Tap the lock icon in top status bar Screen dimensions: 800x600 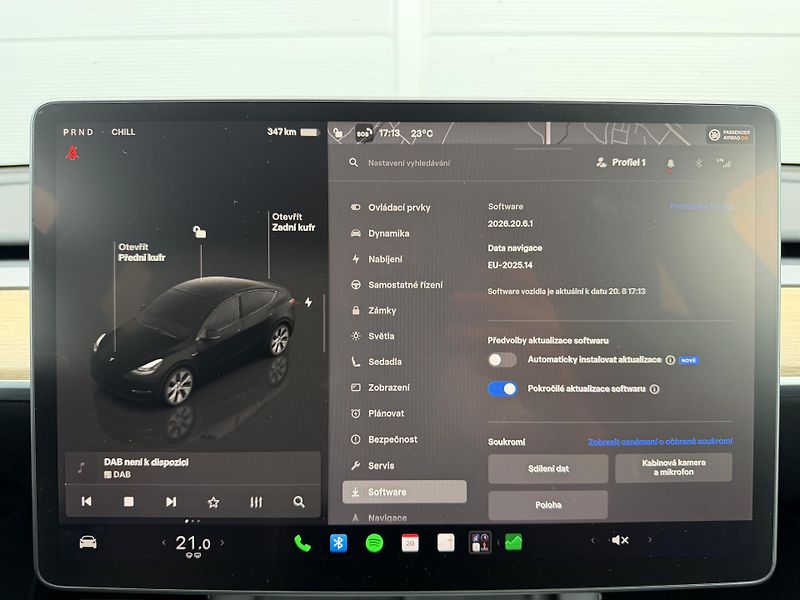point(337,133)
